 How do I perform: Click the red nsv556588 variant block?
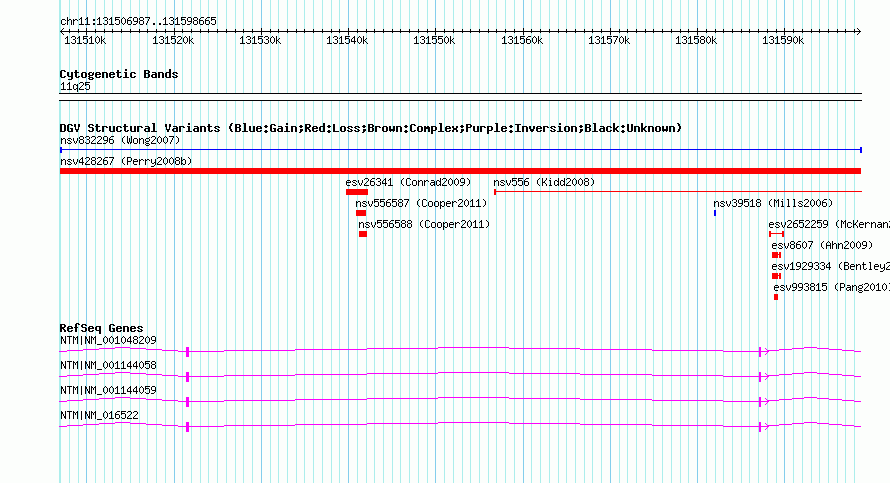point(363,234)
